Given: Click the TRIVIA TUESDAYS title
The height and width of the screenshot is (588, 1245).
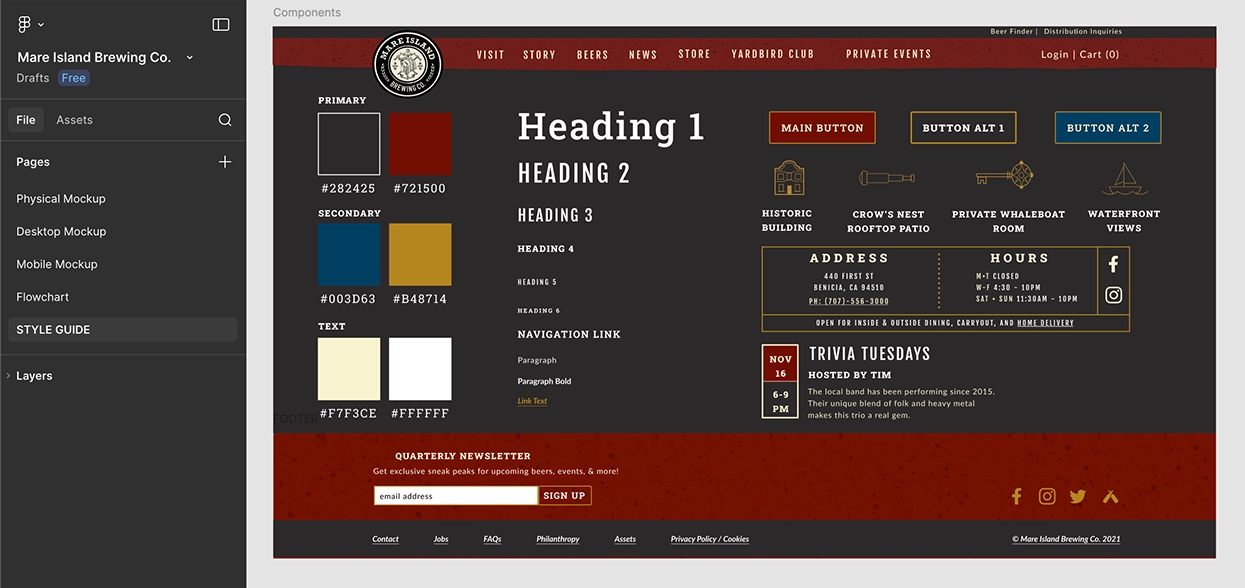Looking at the screenshot, I should 869,354.
